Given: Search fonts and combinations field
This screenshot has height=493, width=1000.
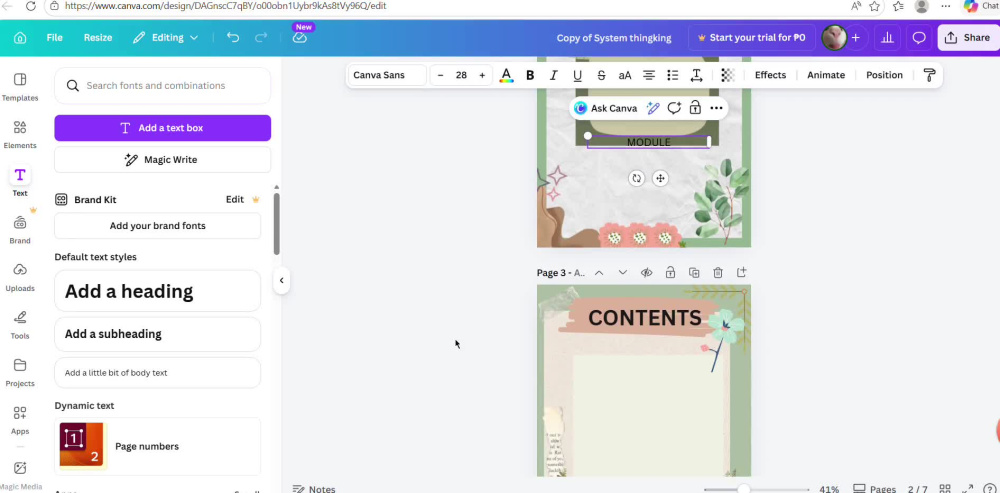Looking at the screenshot, I should point(163,85).
